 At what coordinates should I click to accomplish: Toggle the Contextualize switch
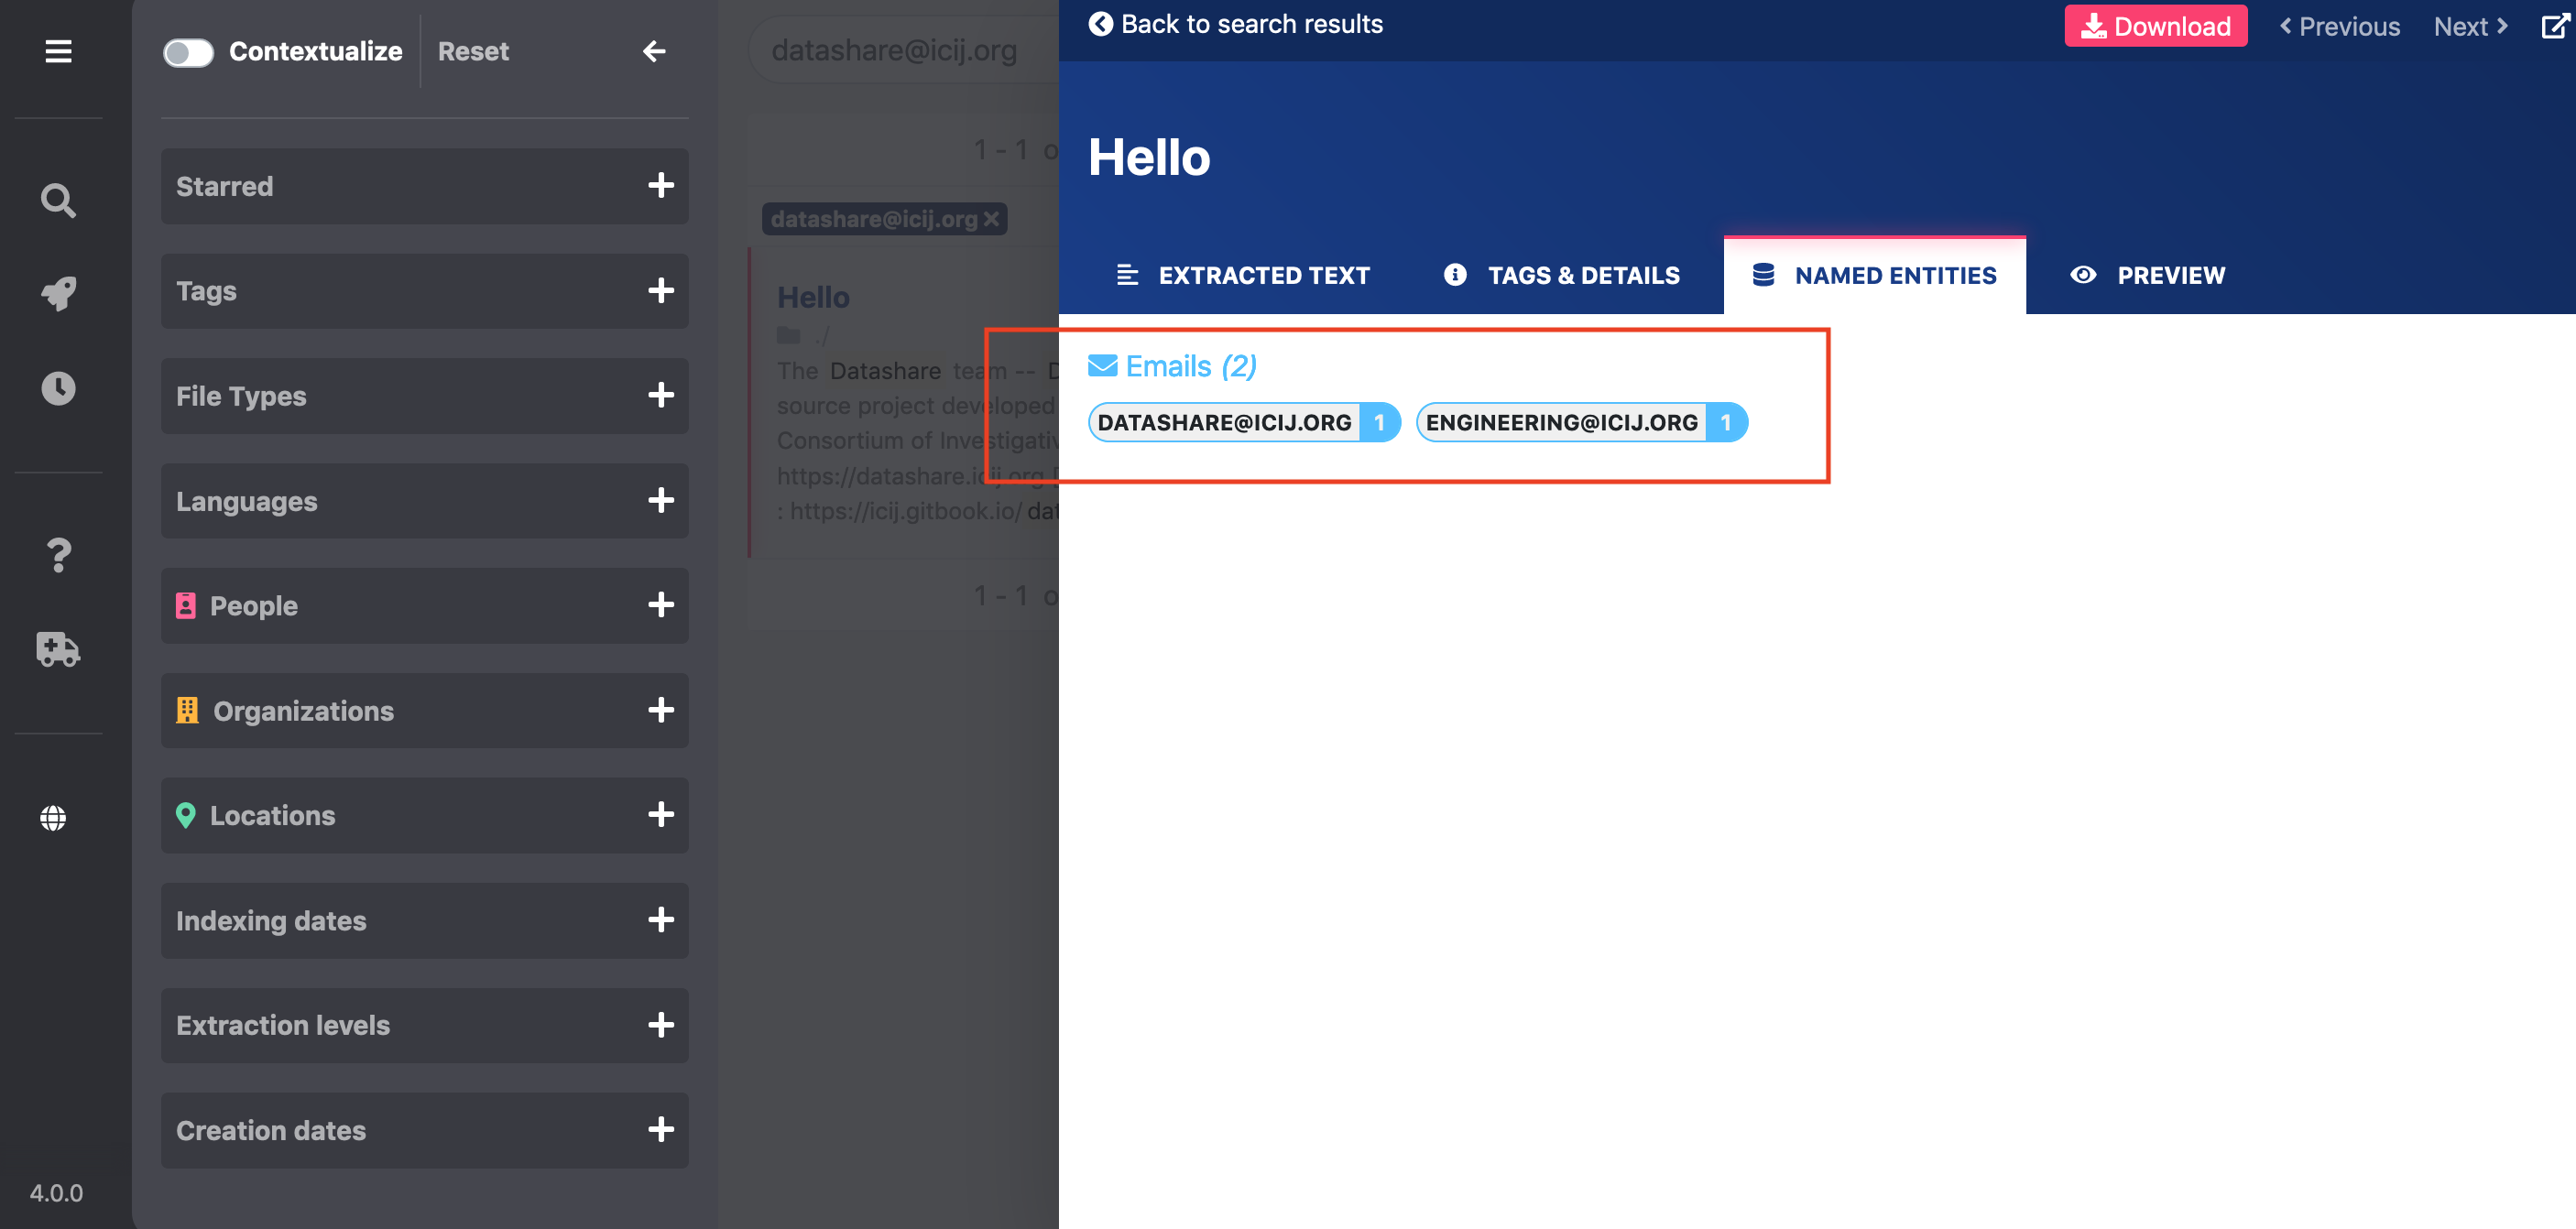pyautogui.click(x=188, y=52)
